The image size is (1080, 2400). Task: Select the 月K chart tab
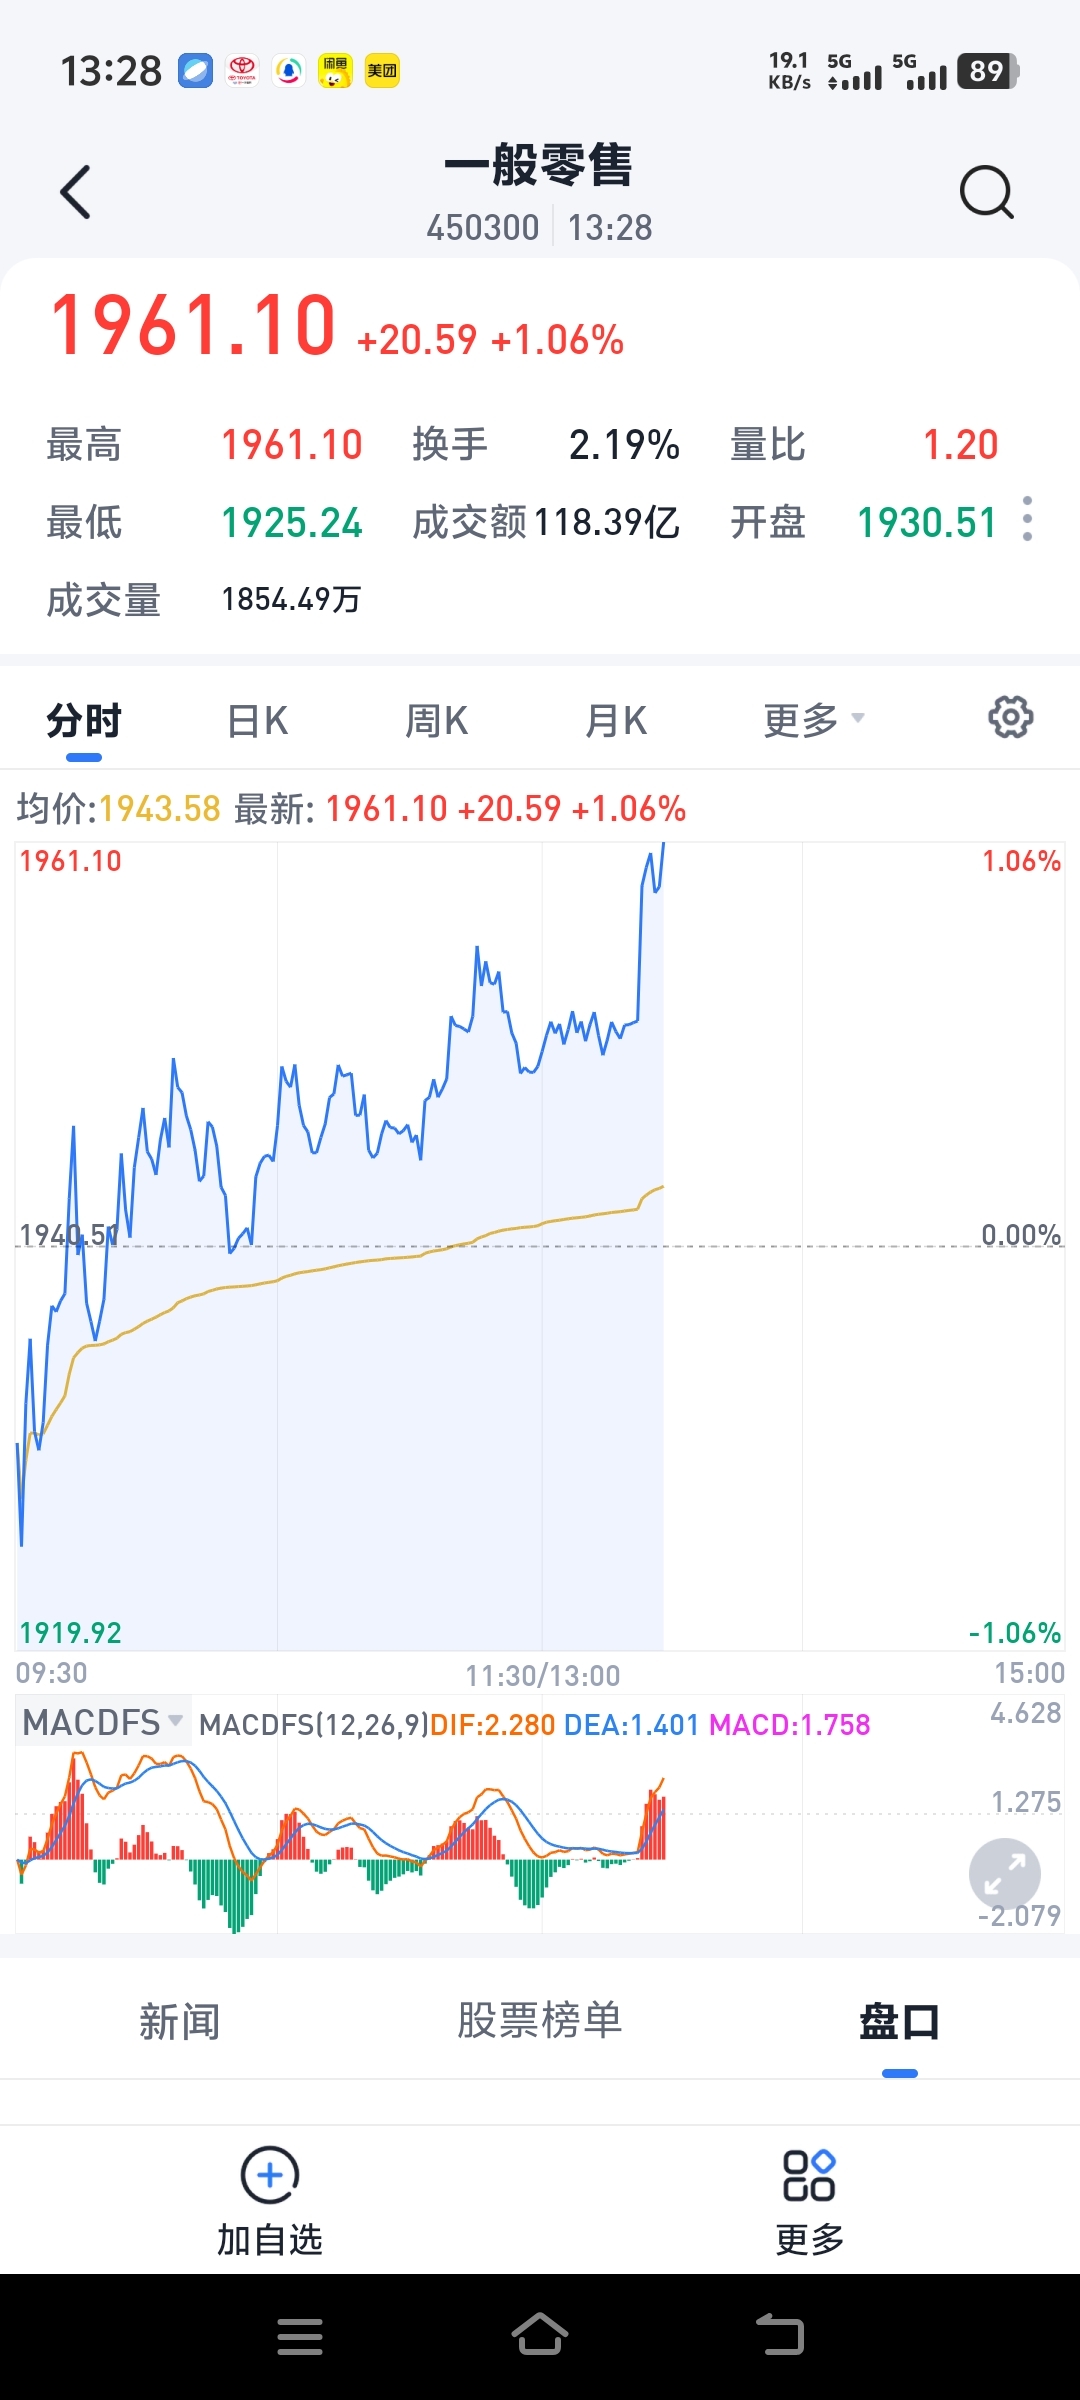[x=616, y=721]
